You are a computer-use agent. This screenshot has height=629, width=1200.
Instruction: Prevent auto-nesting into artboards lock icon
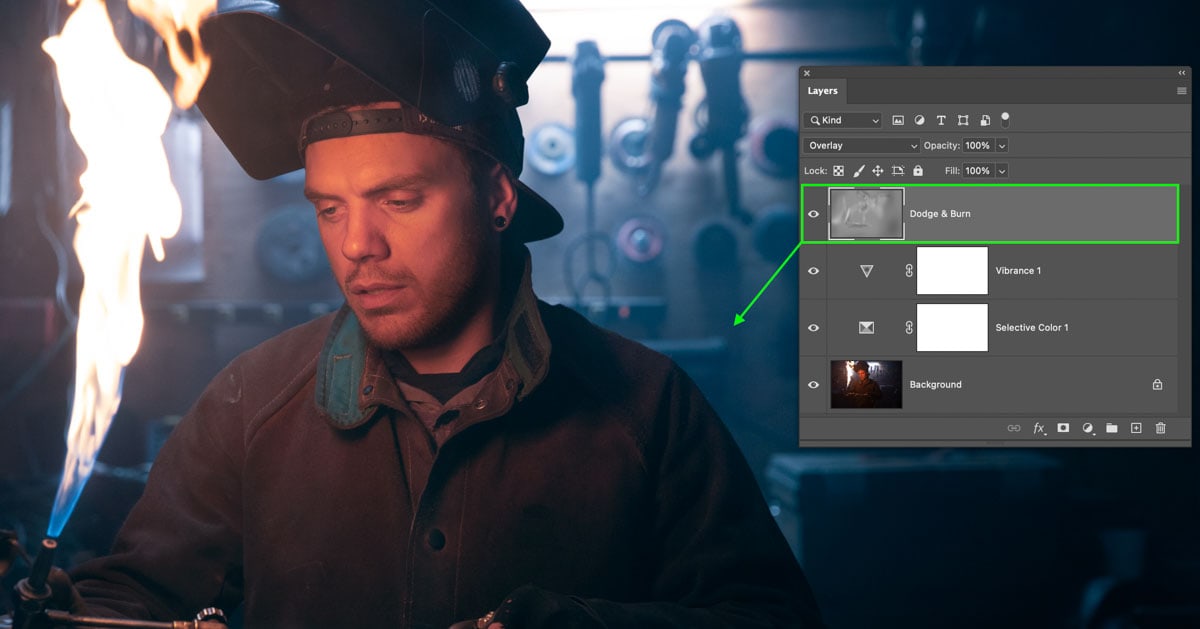coord(898,171)
